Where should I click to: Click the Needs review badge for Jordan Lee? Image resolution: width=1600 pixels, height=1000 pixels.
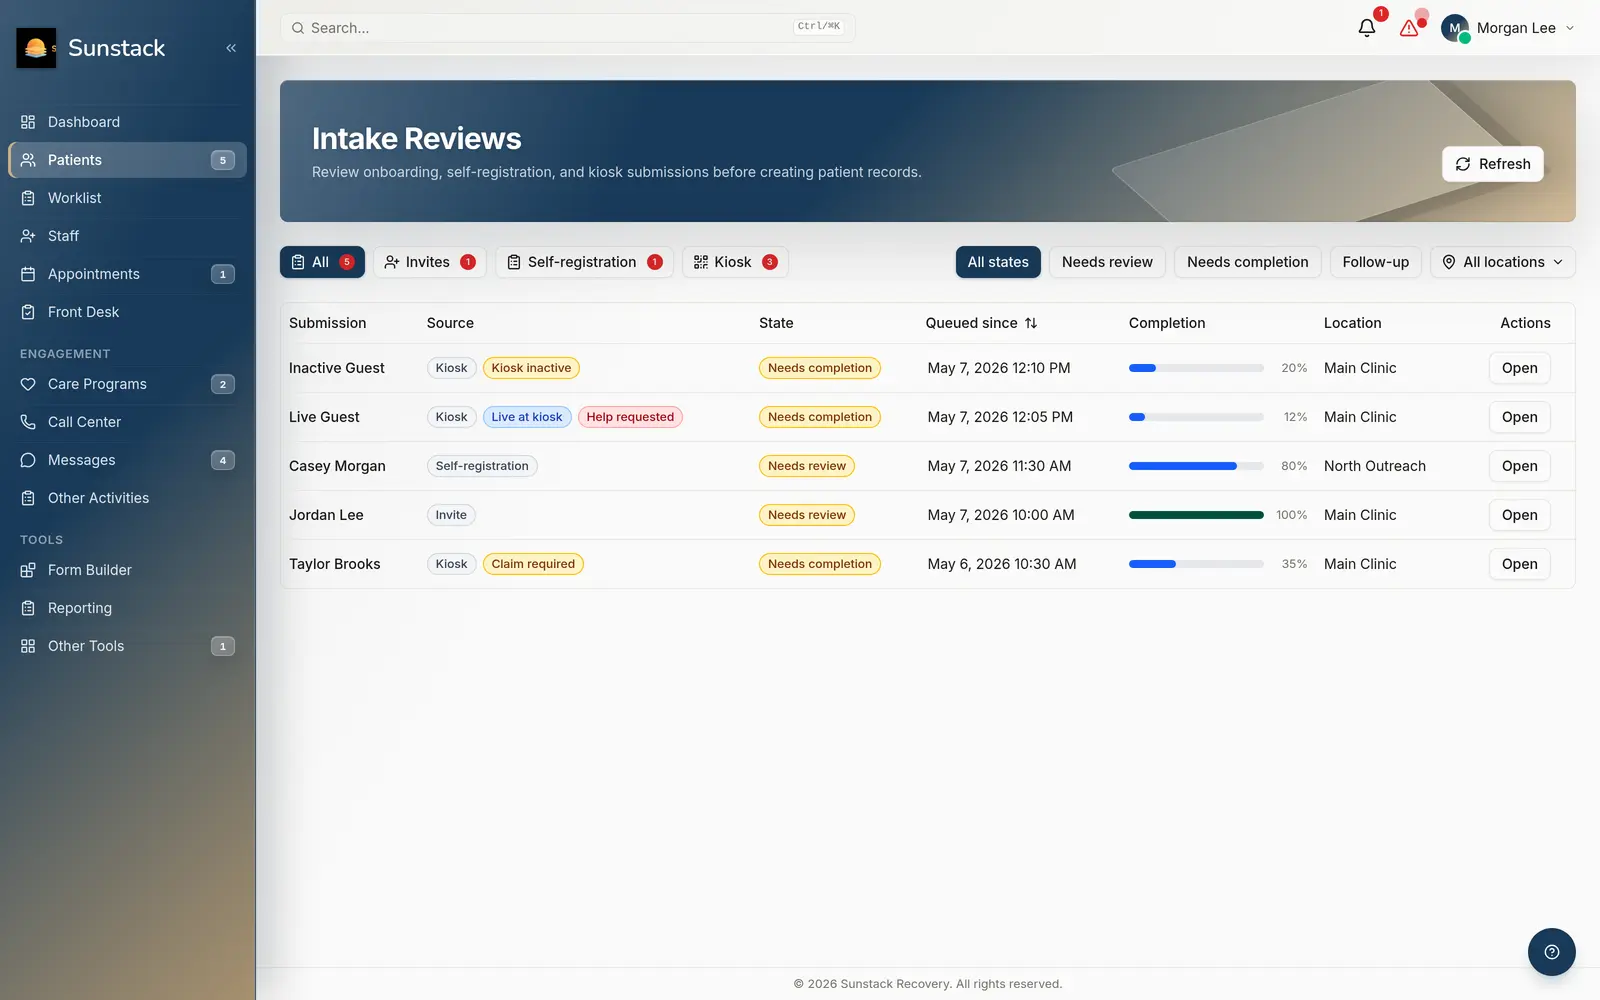click(x=807, y=515)
